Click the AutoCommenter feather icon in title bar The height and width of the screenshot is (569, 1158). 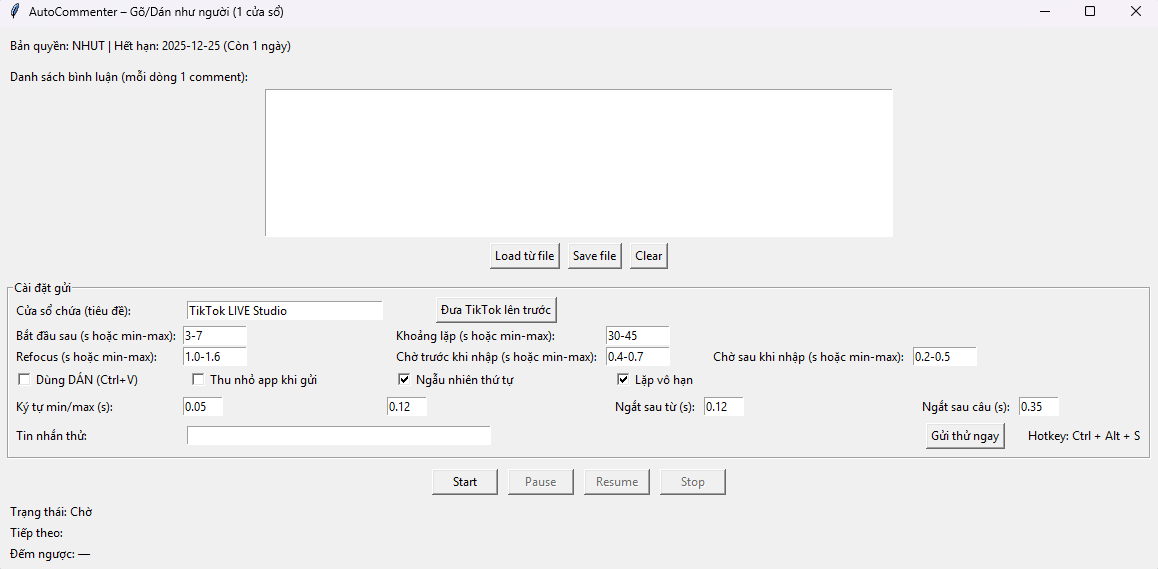tap(13, 11)
